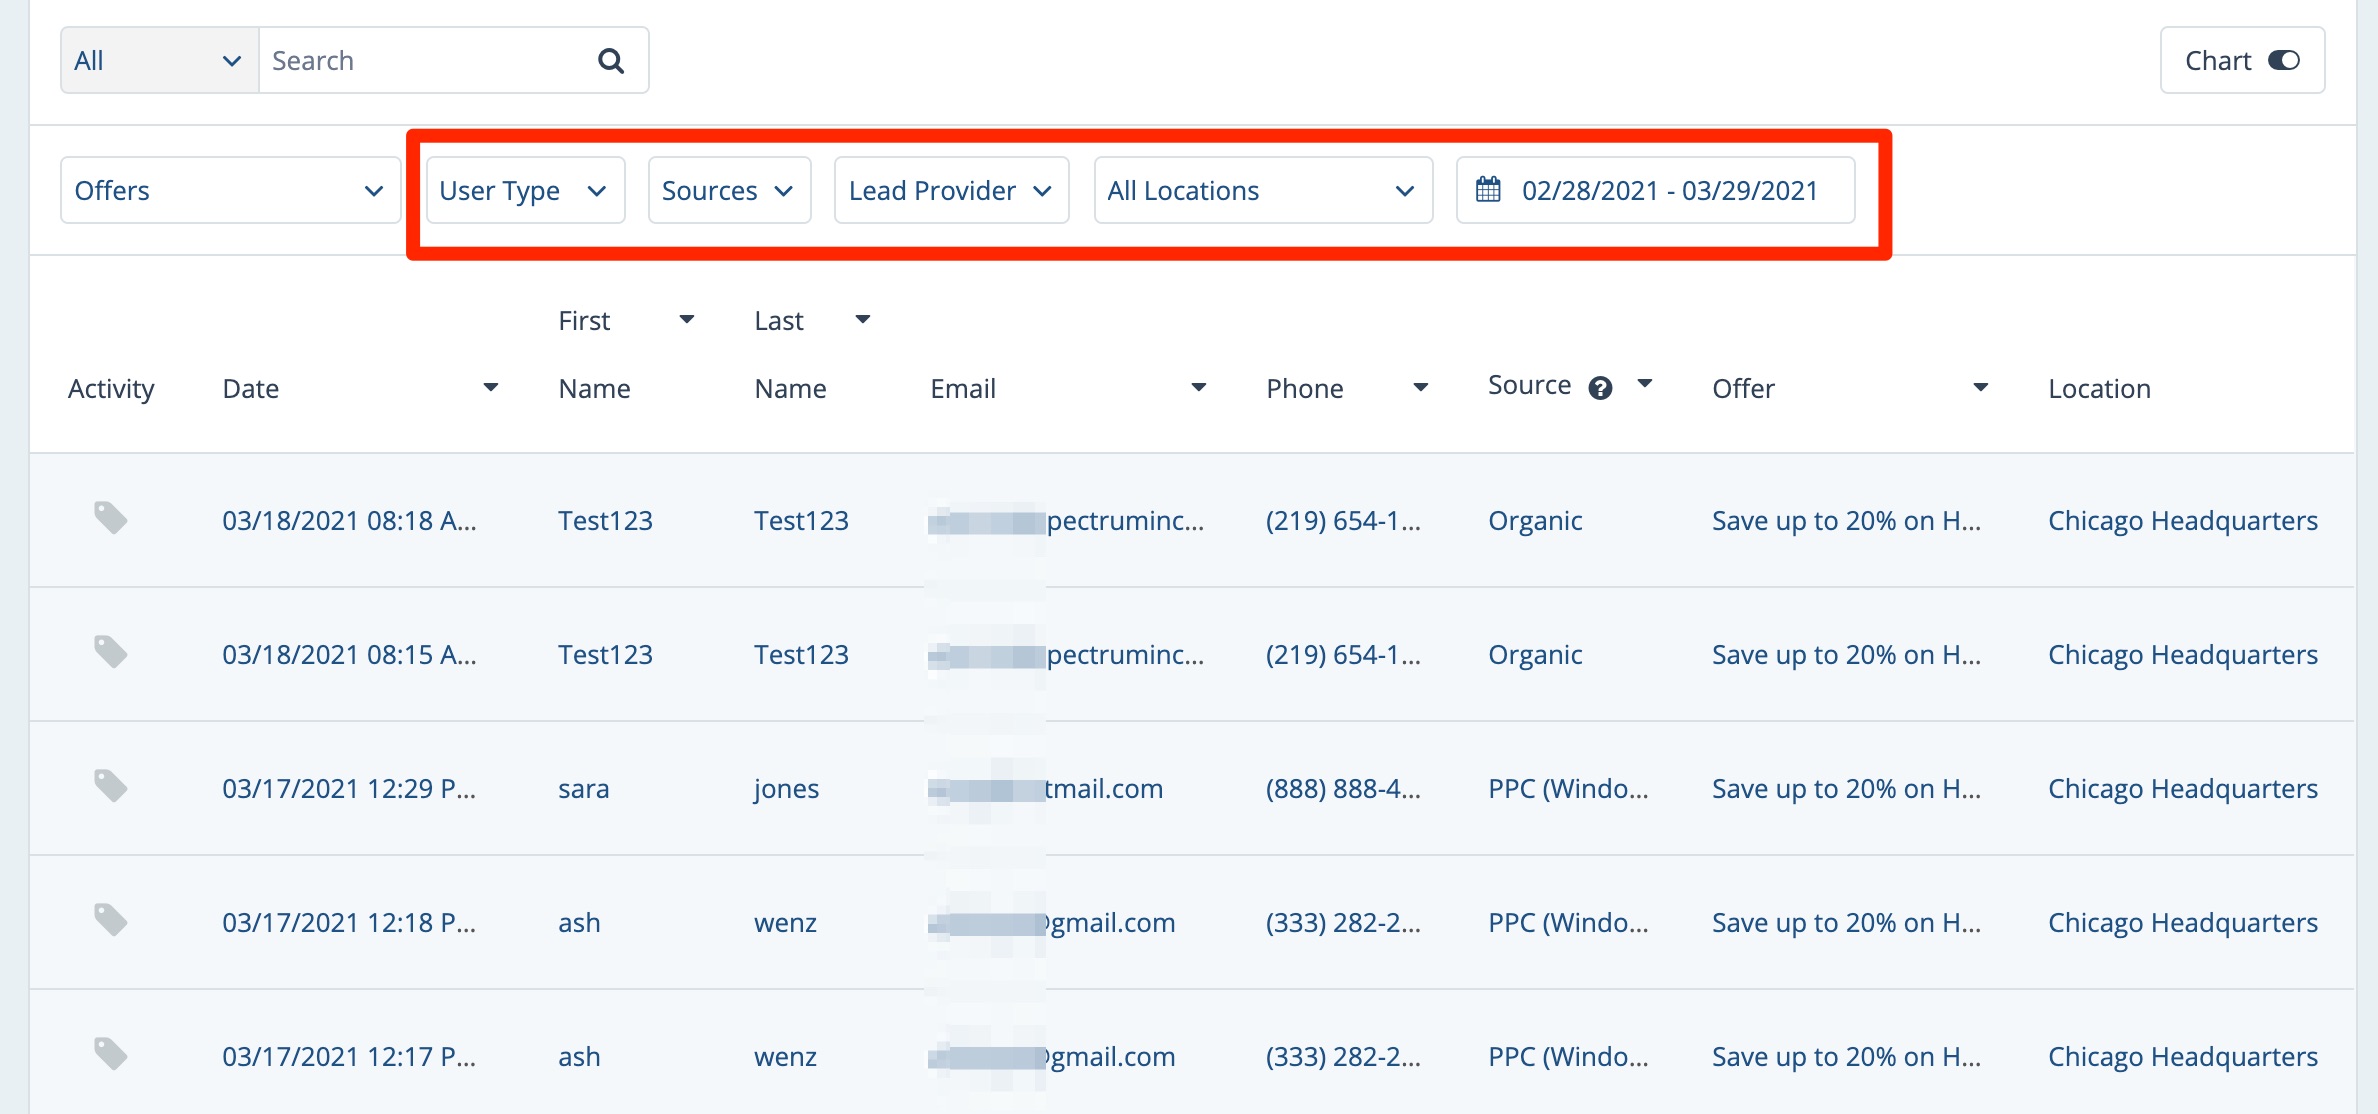
Task: Open the All Locations dropdown
Action: click(1262, 190)
